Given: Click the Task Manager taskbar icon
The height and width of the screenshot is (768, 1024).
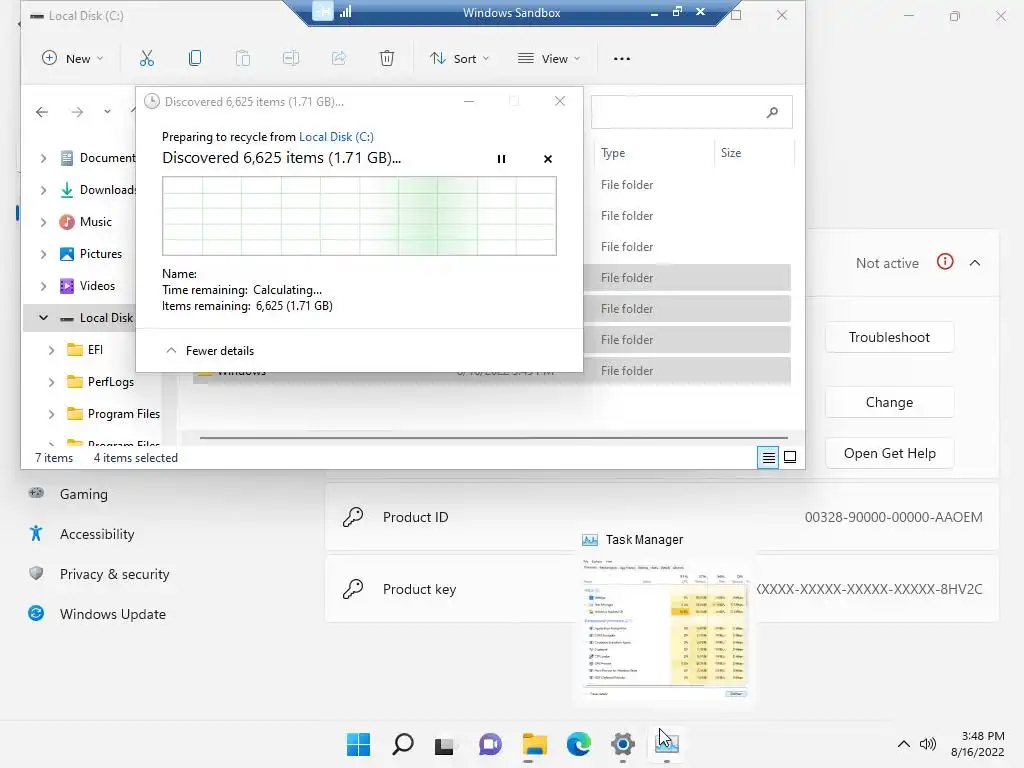Looking at the screenshot, I should (x=667, y=744).
